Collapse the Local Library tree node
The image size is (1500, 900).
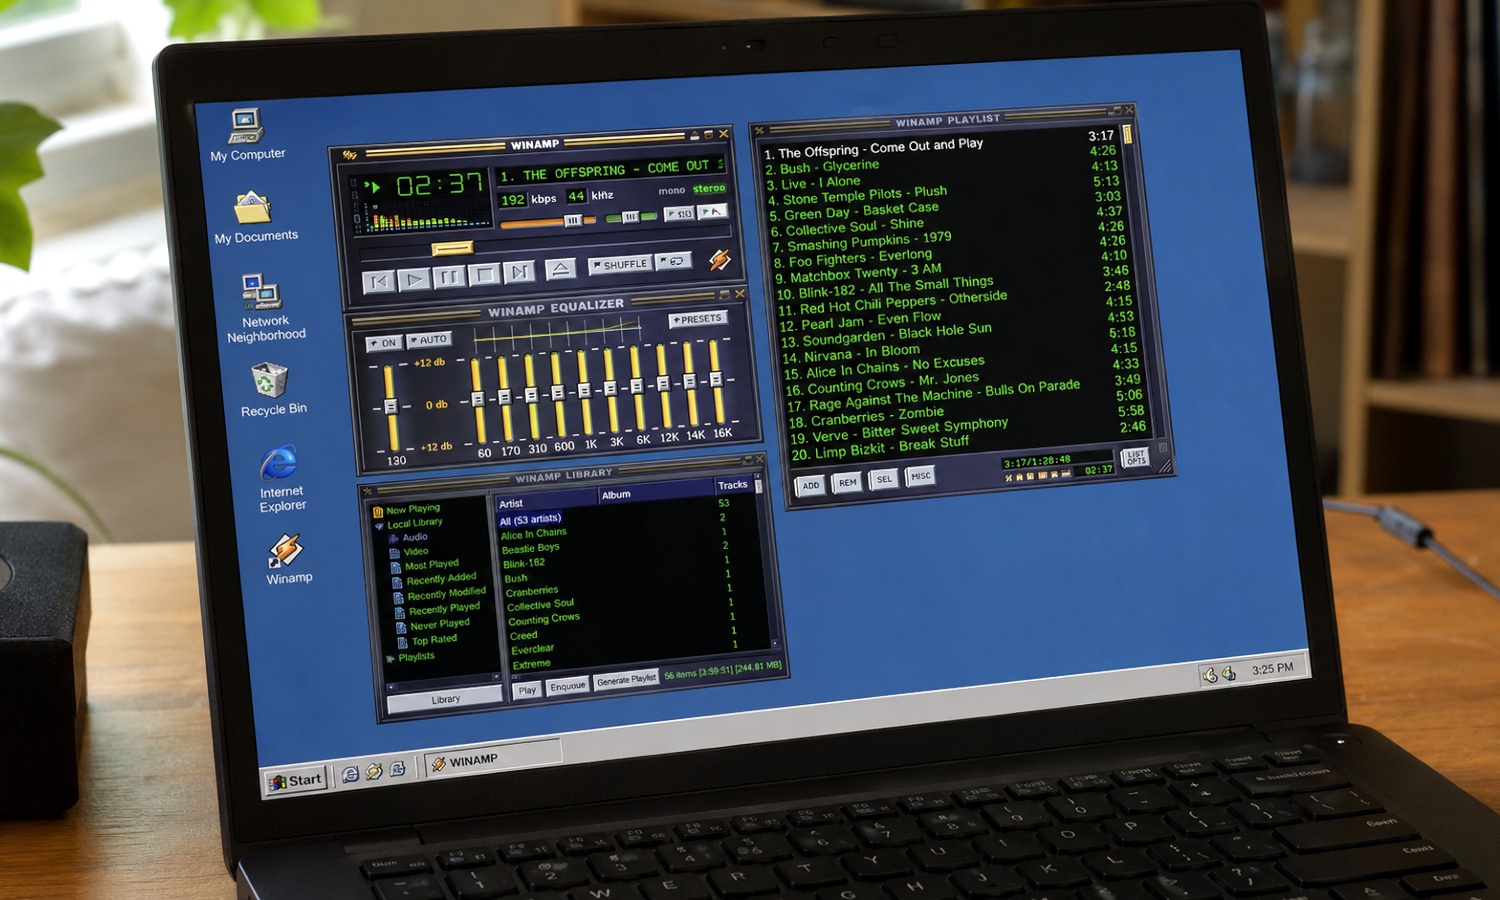pyautogui.click(x=380, y=525)
